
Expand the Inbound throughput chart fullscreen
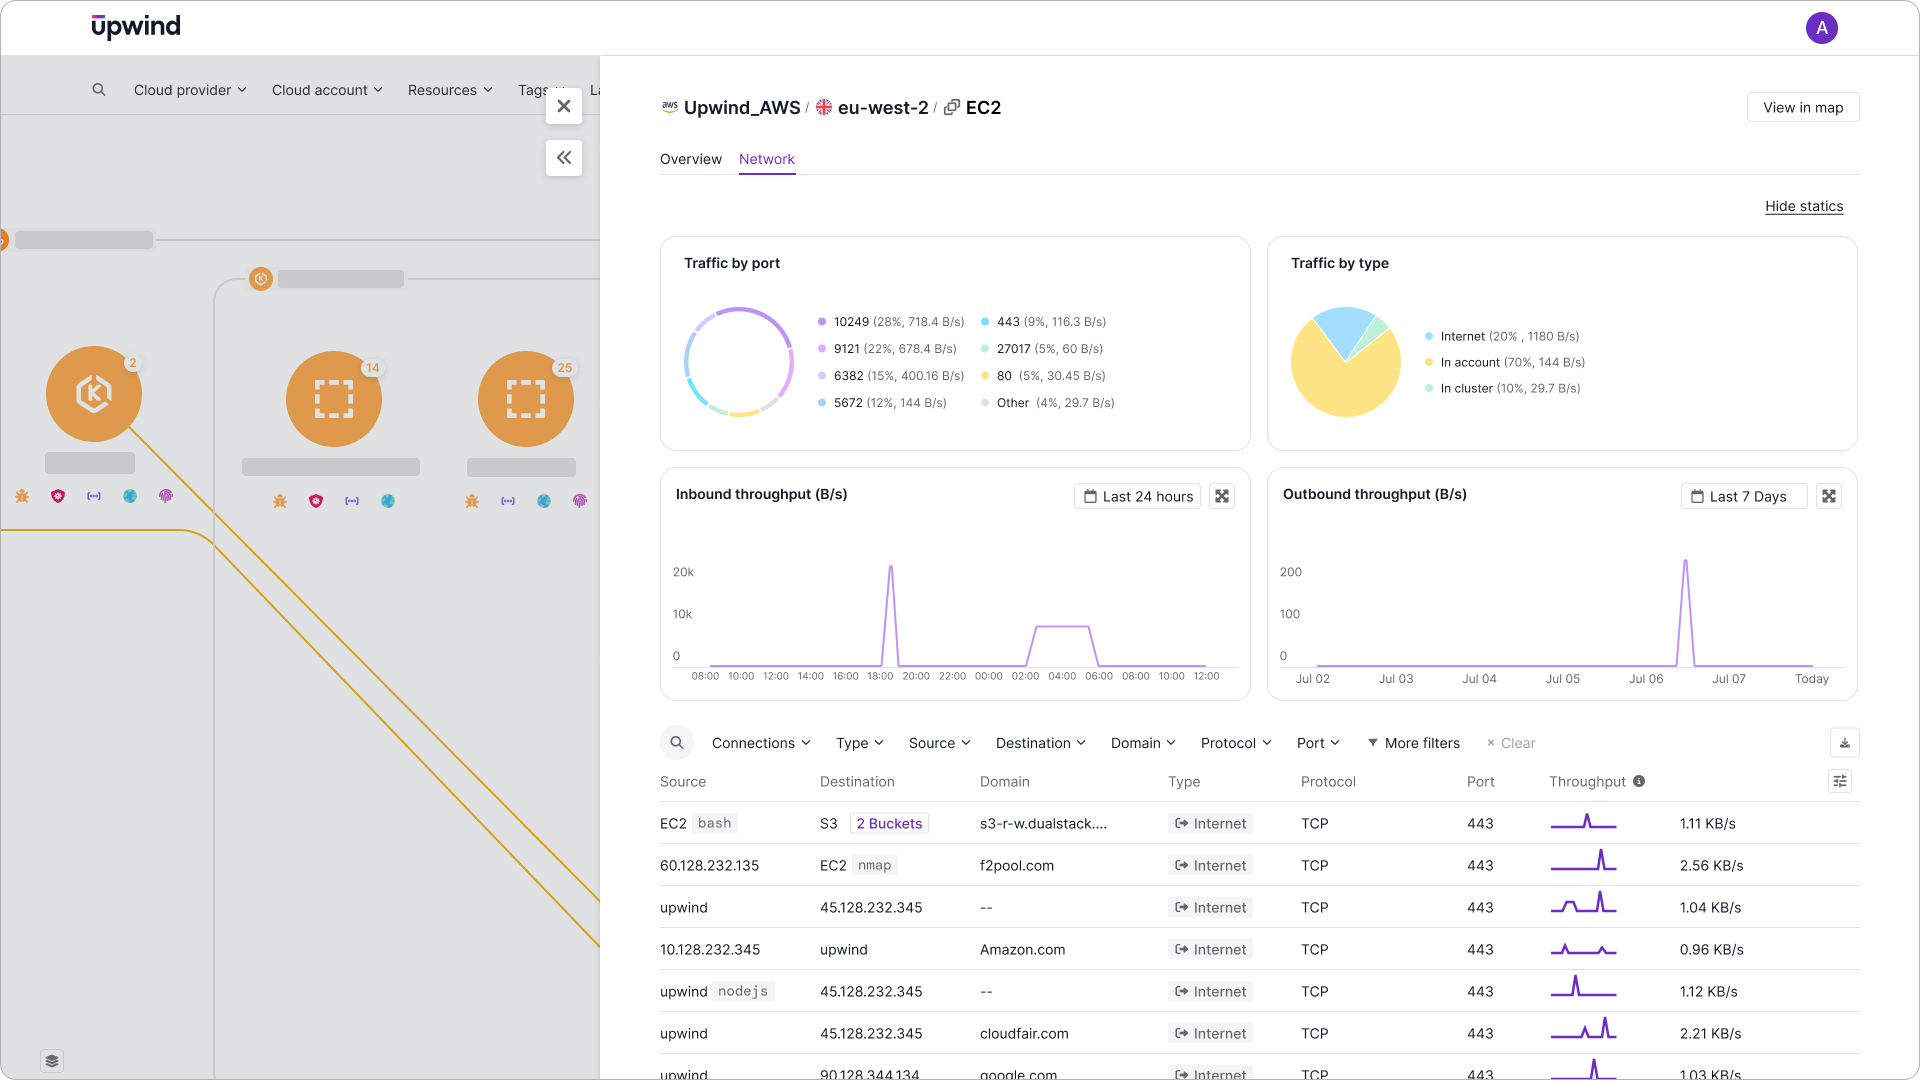click(x=1222, y=496)
